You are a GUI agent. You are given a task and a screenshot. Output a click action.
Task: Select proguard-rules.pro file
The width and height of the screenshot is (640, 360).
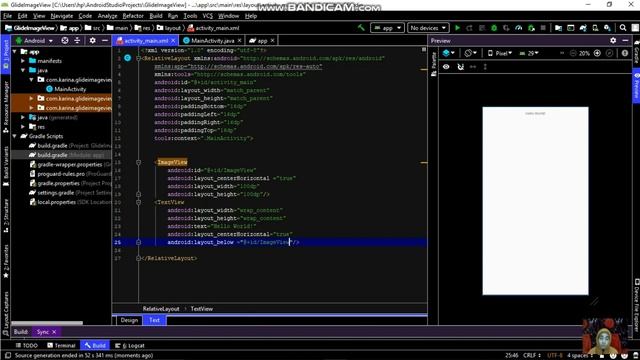61,174
